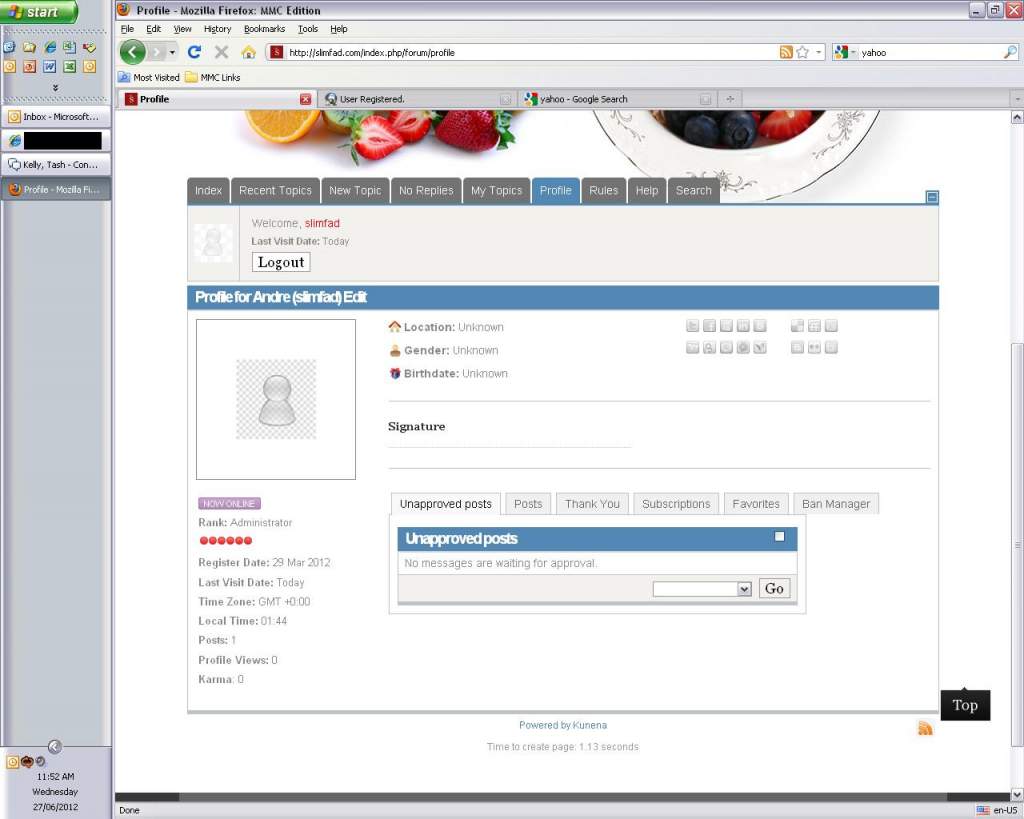Open the moderation action dropdown beside Go
This screenshot has width=1024, height=819.
click(701, 589)
